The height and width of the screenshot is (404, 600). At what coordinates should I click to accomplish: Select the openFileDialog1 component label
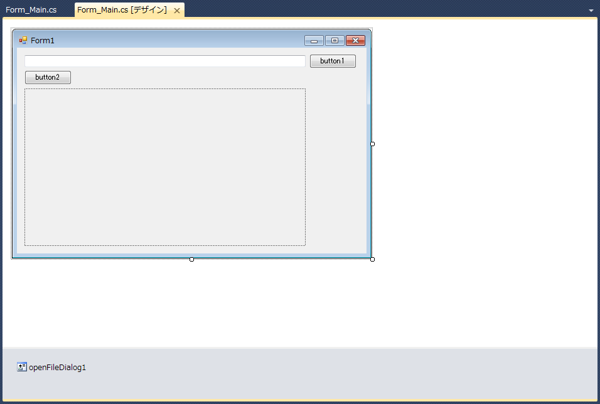[x=57, y=367]
